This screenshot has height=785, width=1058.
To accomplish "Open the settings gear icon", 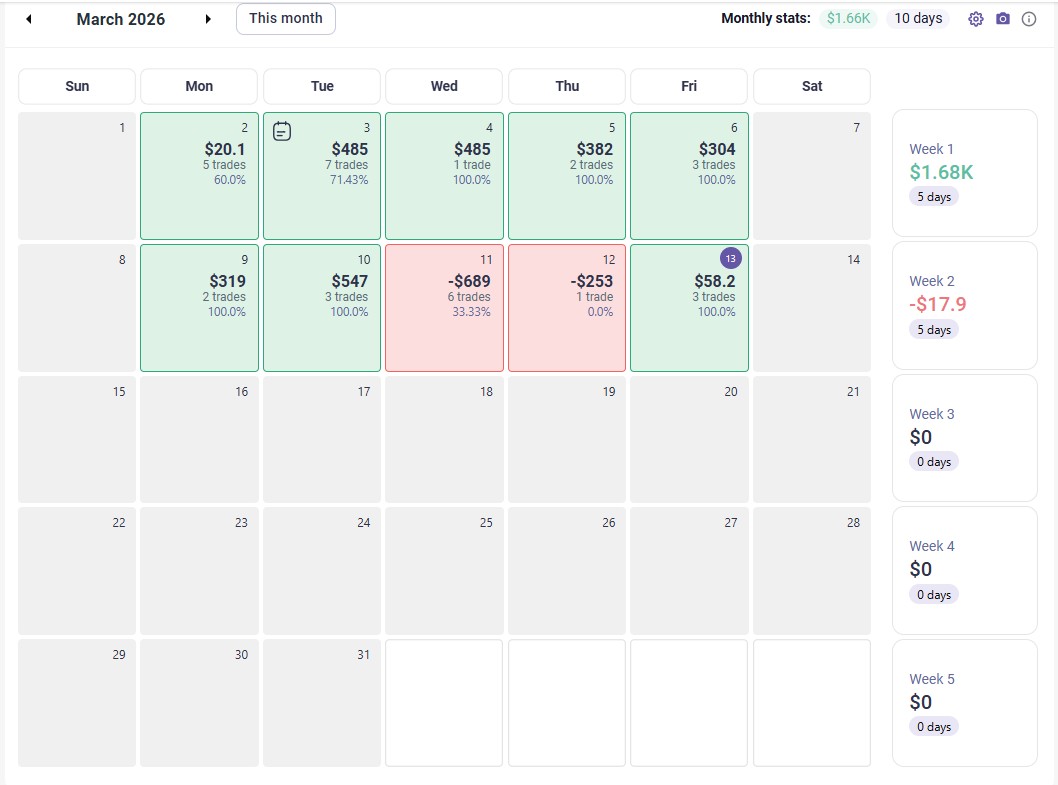I will 976,18.
